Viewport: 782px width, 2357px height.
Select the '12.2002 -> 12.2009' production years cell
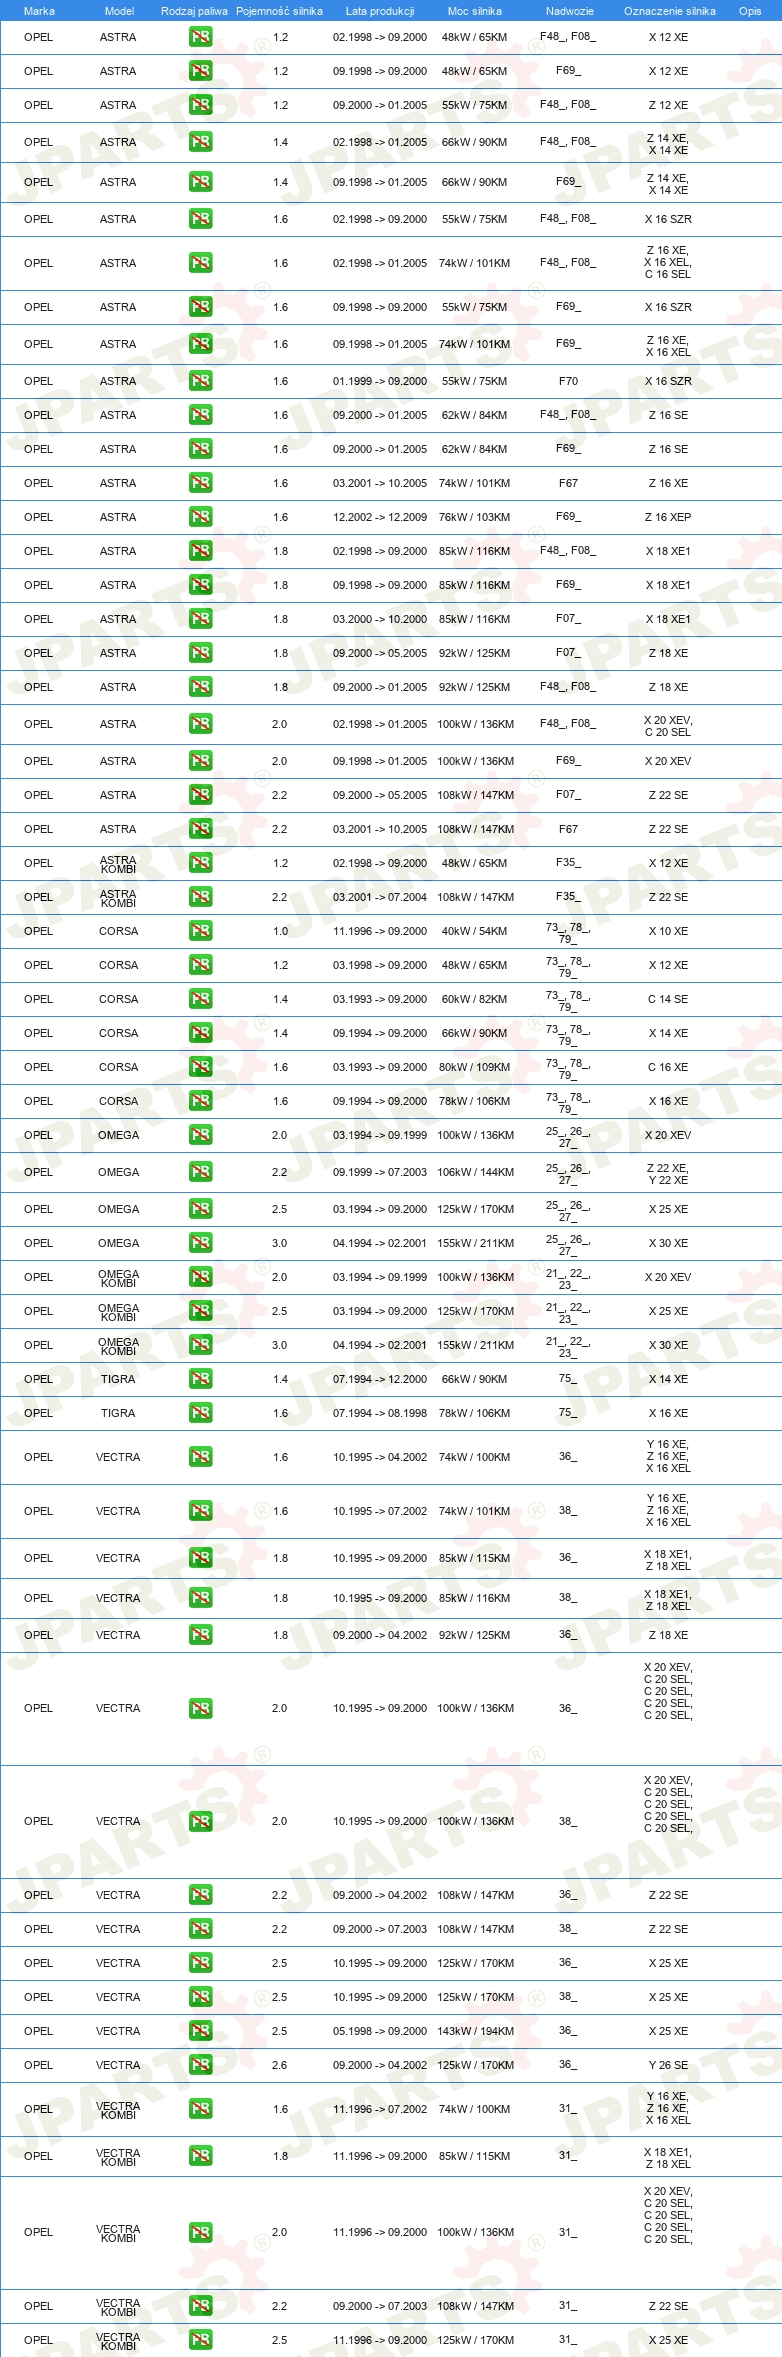pyautogui.click(x=380, y=517)
